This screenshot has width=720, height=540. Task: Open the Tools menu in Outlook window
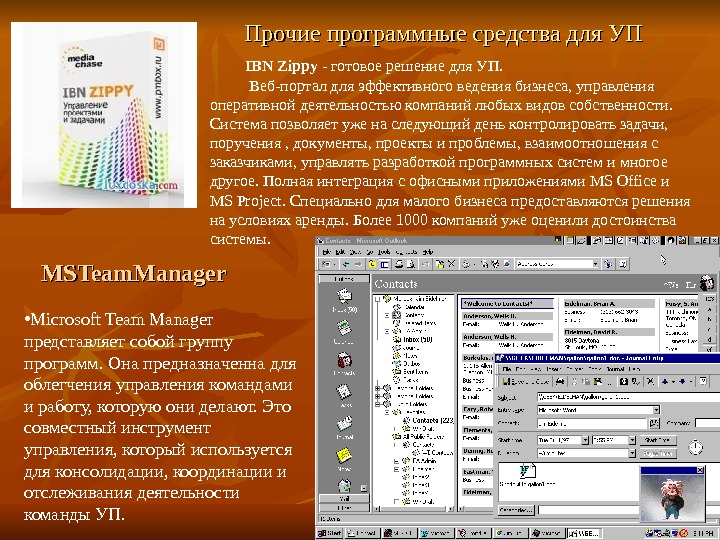tap(383, 252)
